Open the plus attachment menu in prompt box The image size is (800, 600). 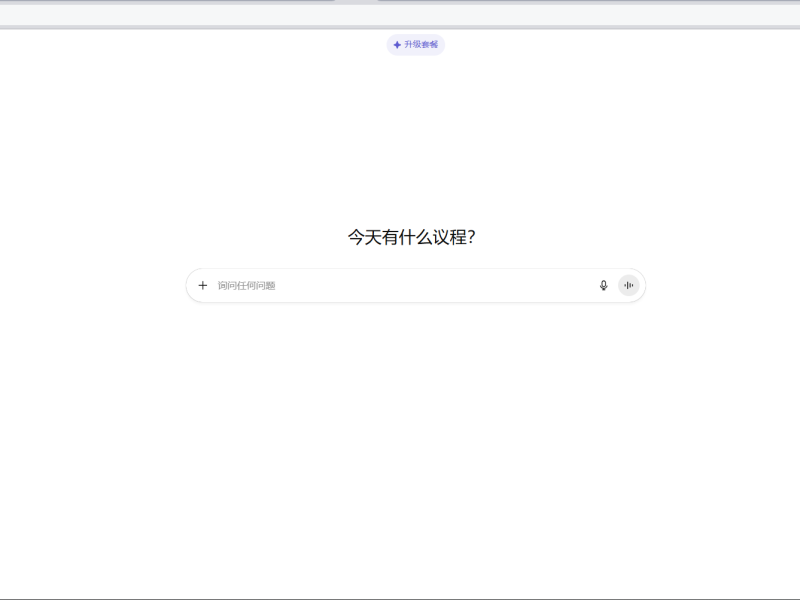pos(203,285)
